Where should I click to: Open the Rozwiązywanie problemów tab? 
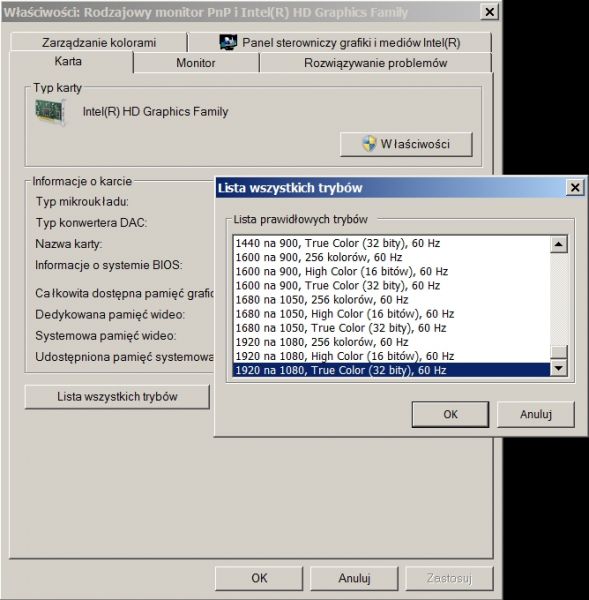tap(375, 63)
